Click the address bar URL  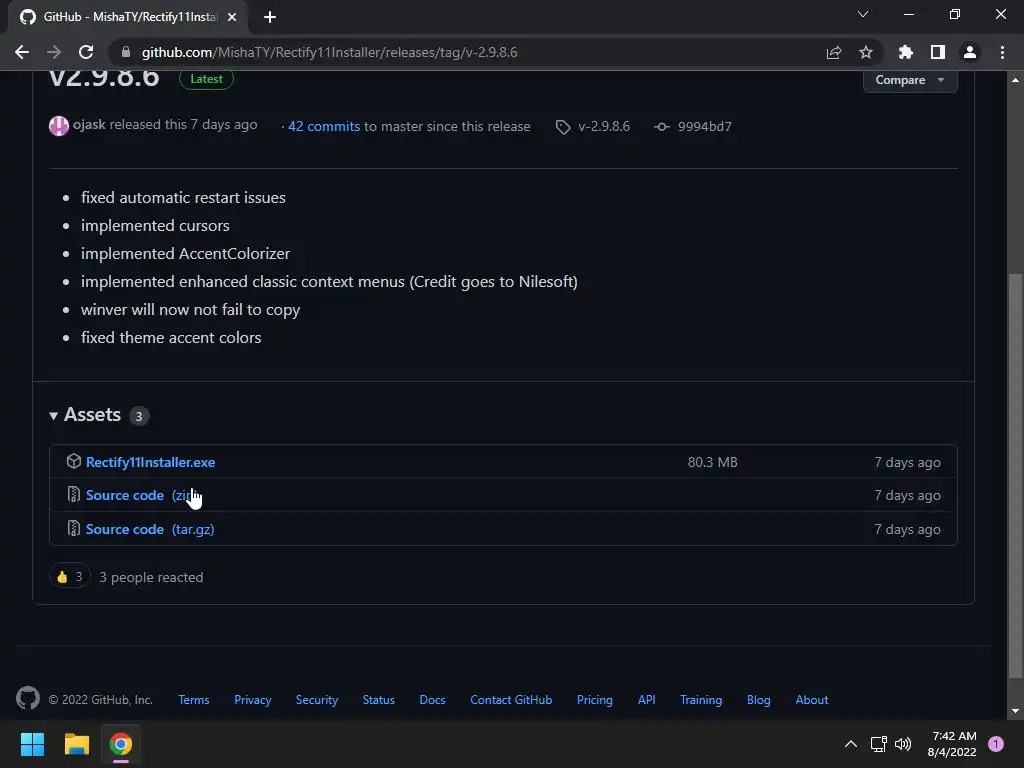click(329, 52)
